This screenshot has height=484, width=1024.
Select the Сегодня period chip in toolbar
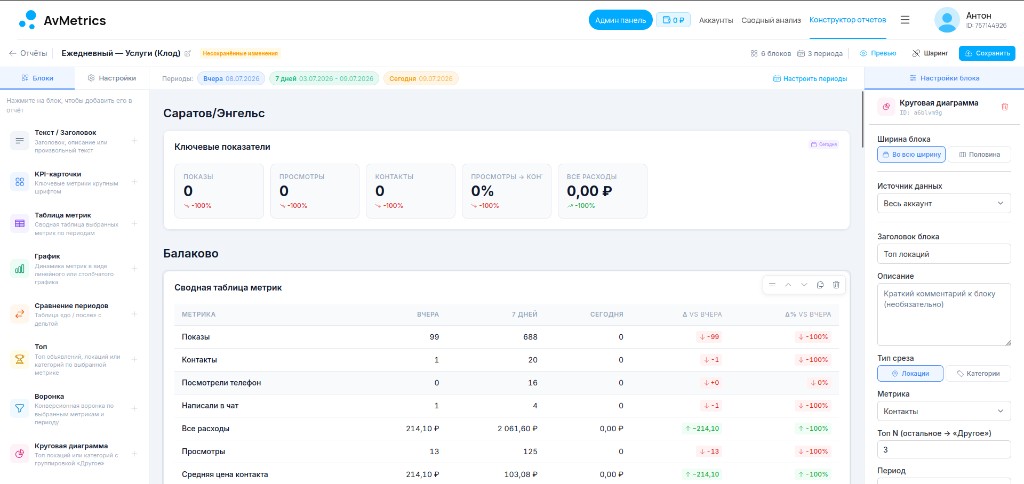tap(421, 78)
